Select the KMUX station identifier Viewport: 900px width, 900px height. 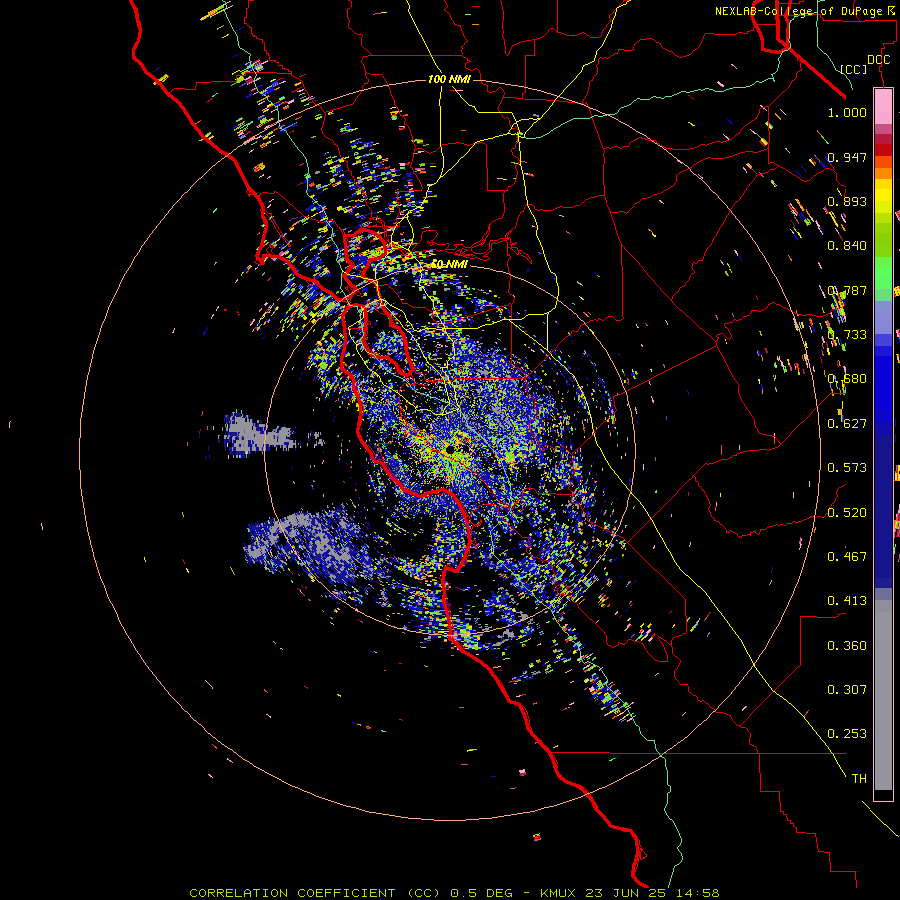(x=560, y=893)
